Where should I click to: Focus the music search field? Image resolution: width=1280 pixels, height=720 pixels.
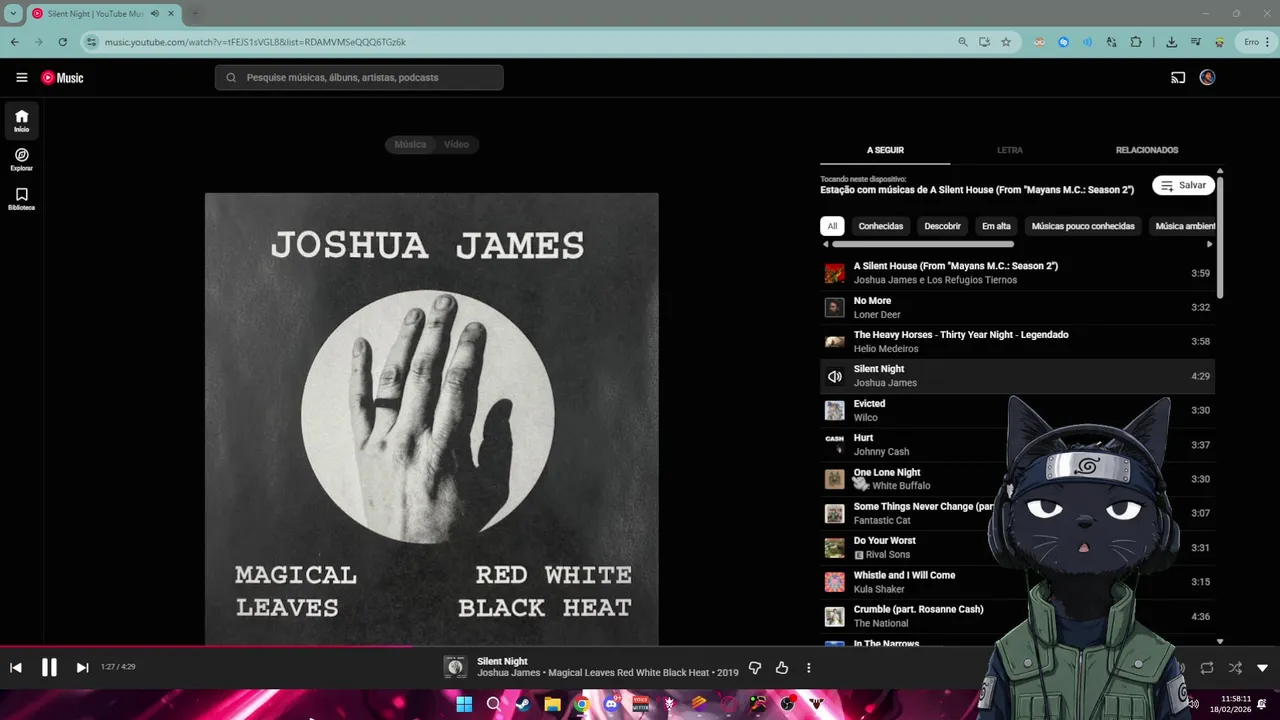click(x=359, y=77)
